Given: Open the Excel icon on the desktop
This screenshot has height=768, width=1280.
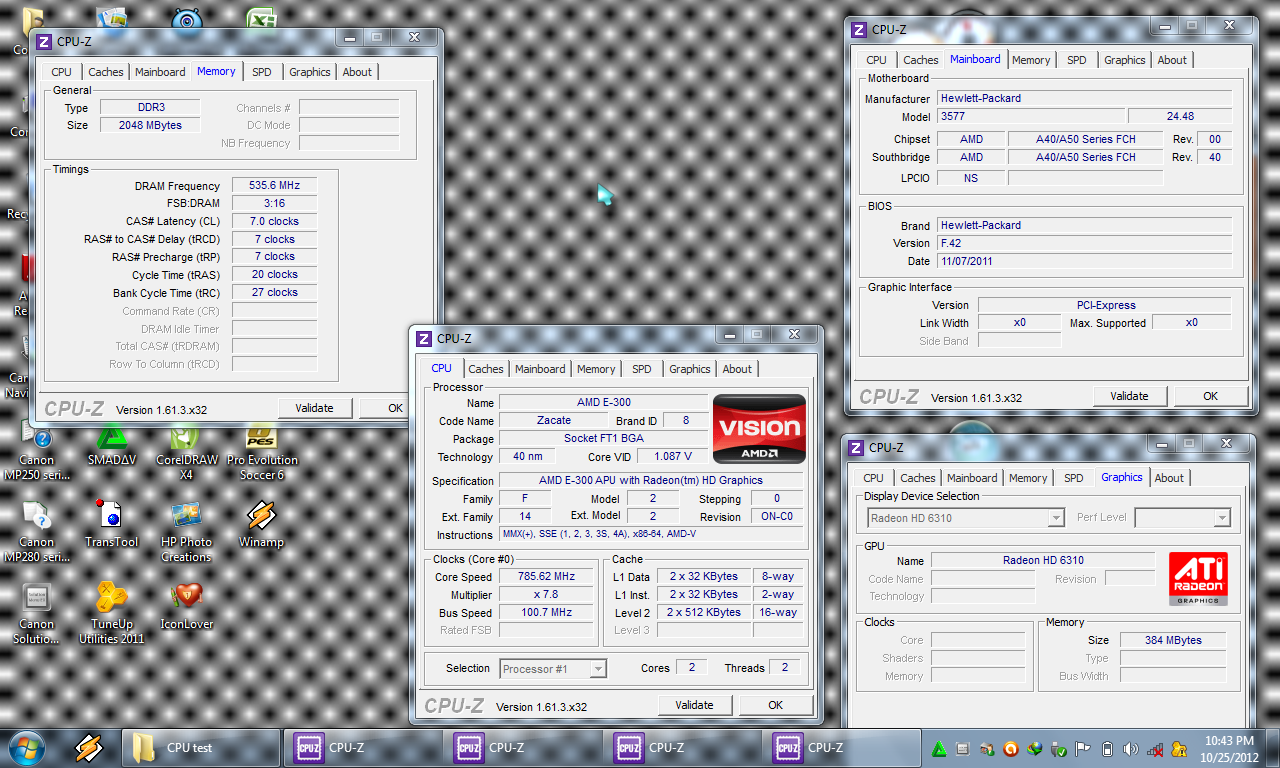Looking at the screenshot, I should click(261, 18).
